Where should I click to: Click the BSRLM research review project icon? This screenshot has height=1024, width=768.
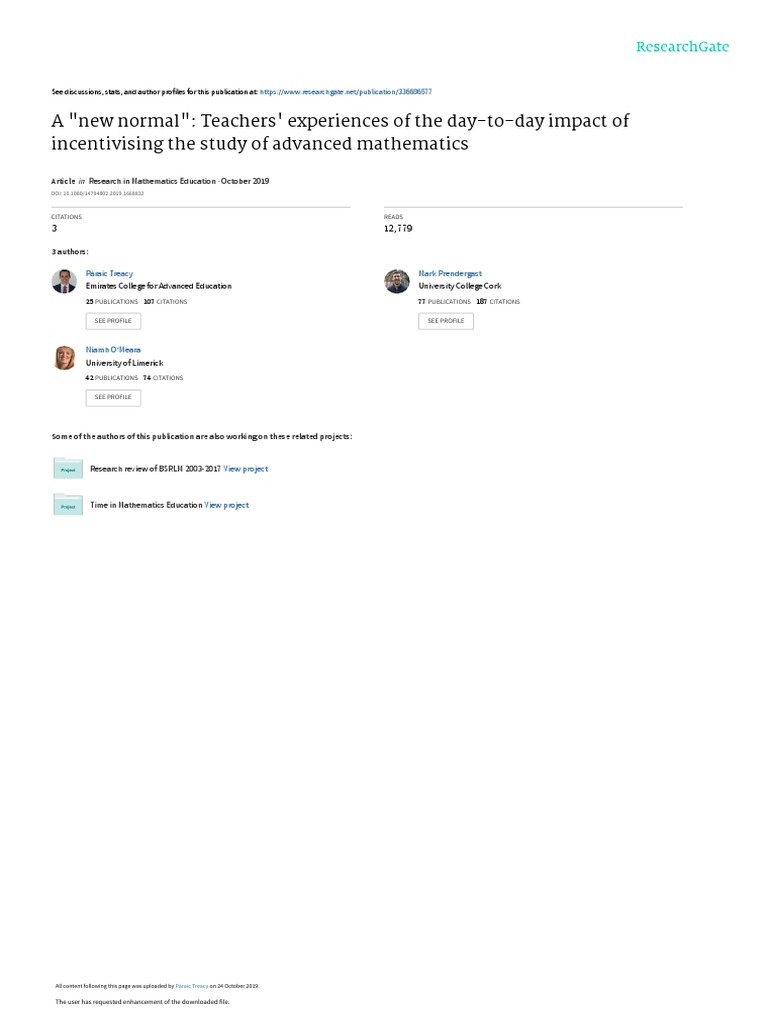(x=67, y=468)
